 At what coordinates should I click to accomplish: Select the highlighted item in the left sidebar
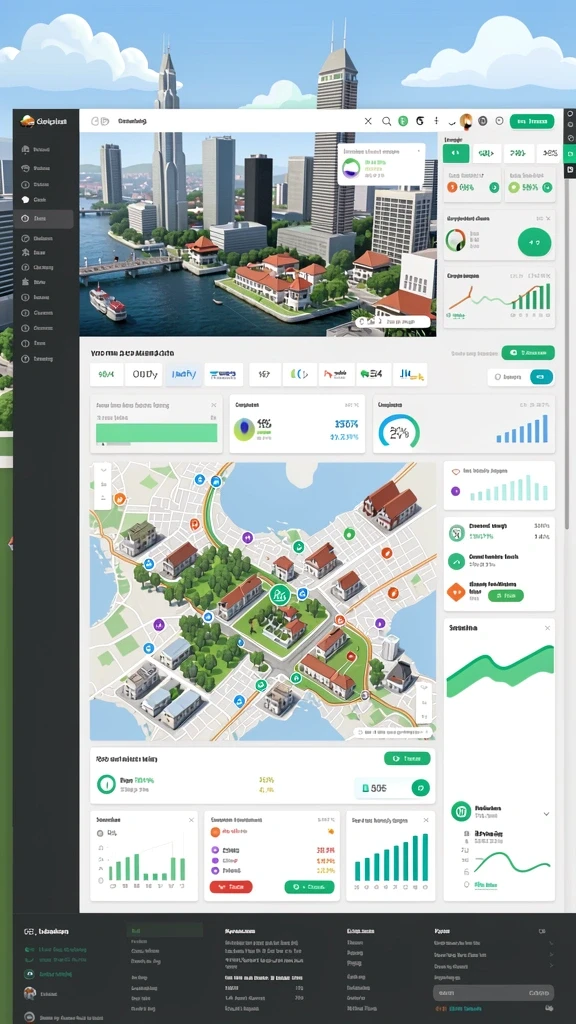click(43, 219)
